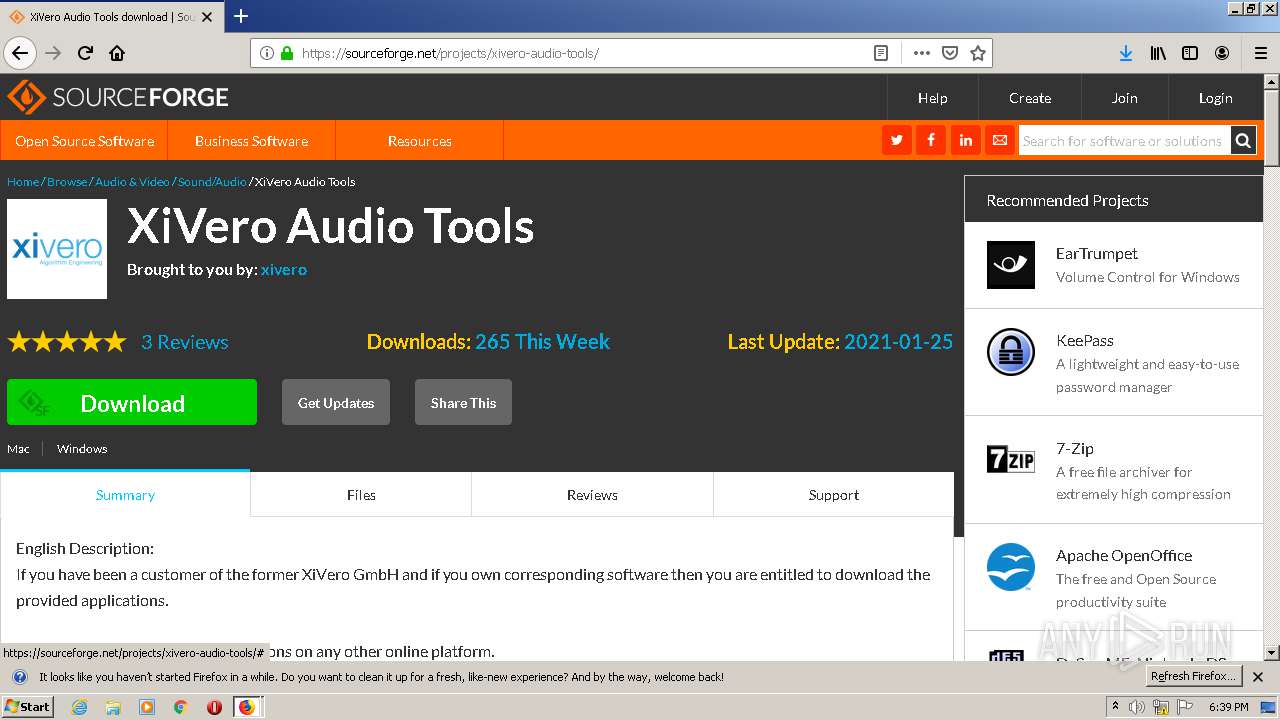Dismiss the Firefox refresh notification bar

point(1258,677)
